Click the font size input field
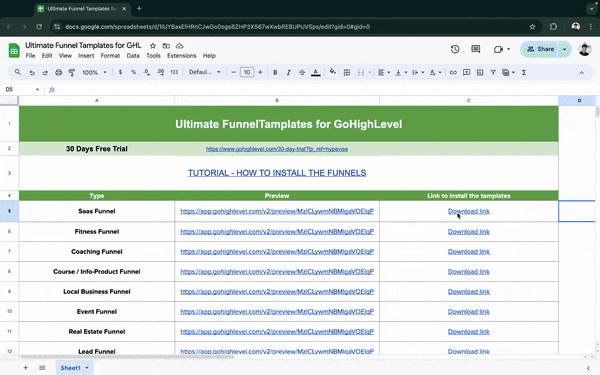Screen dimensions: 600x375 click(247, 72)
